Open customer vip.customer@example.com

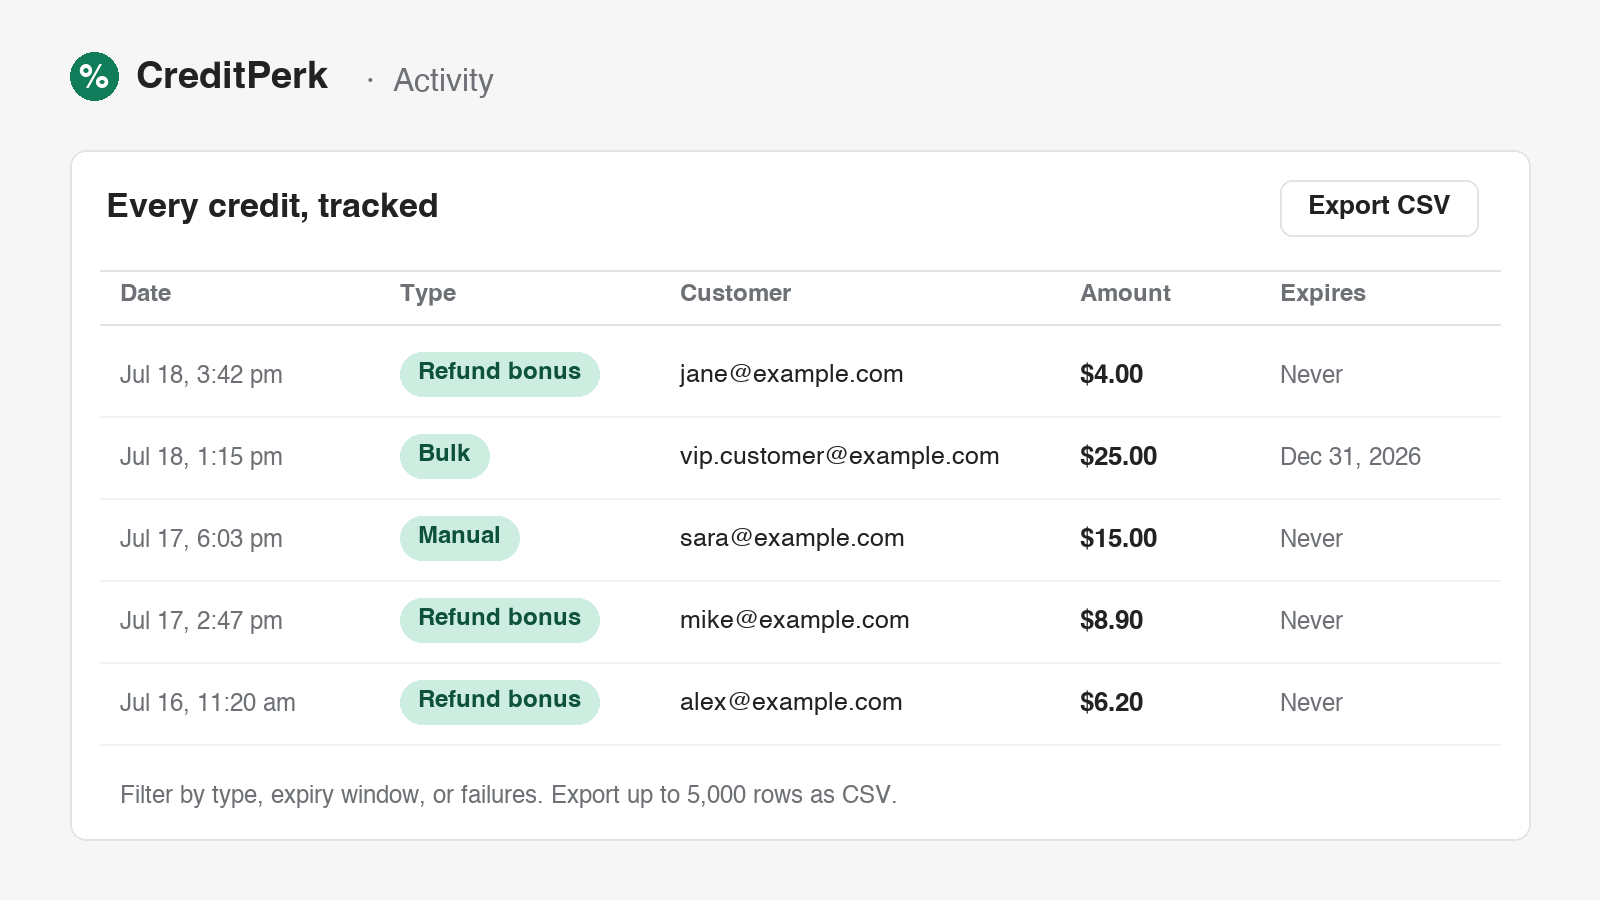840,456
